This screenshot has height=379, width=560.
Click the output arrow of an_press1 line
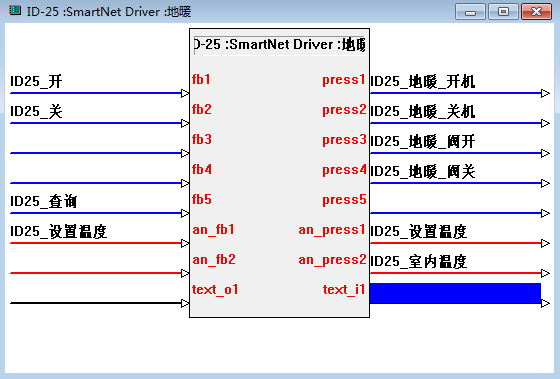[545, 243]
